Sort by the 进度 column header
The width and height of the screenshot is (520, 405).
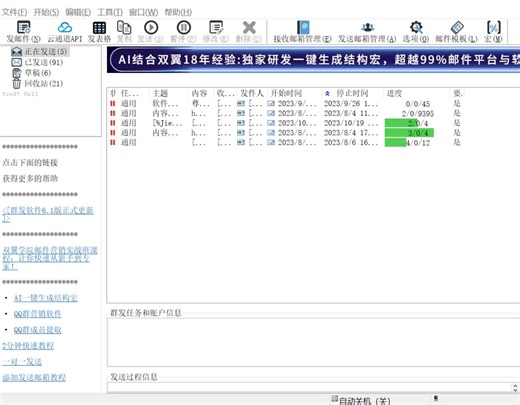394,93
